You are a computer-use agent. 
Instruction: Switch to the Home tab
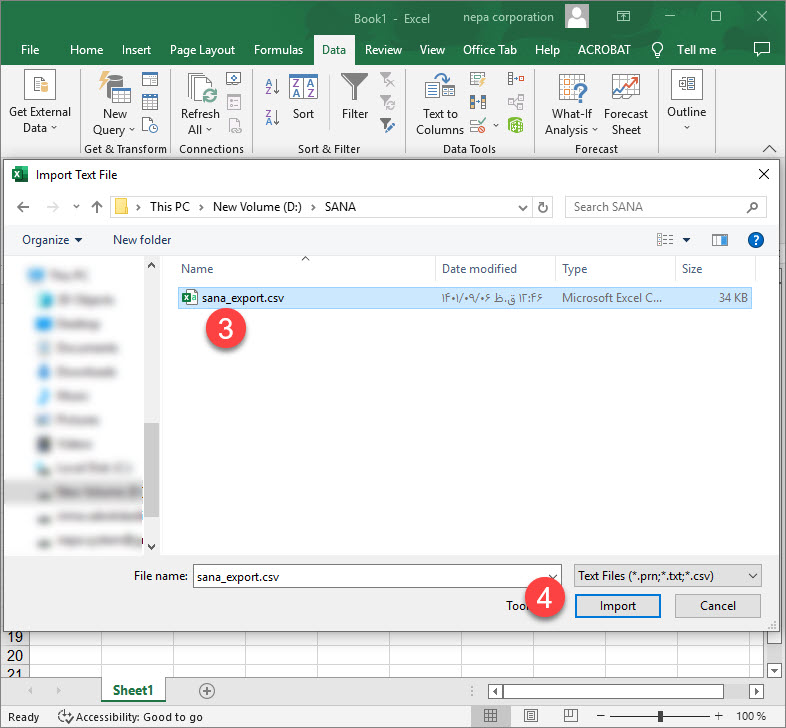[x=86, y=50]
